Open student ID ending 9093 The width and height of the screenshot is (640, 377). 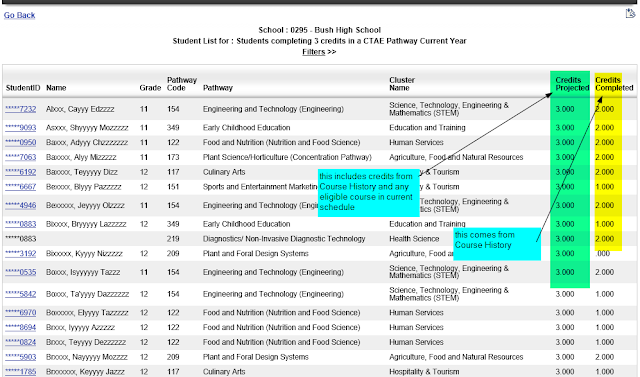[21, 128]
